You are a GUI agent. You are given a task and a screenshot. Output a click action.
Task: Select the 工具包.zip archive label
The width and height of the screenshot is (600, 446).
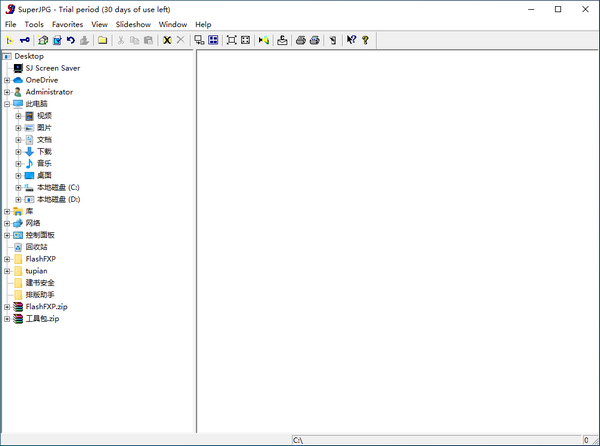42,319
